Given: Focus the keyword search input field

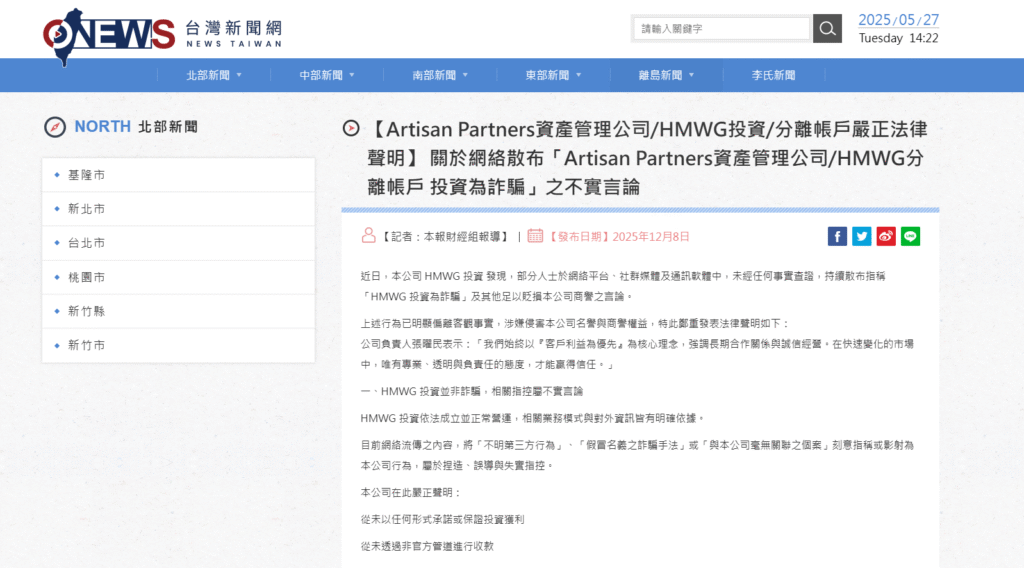Looking at the screenshot, I should [722, 29].
